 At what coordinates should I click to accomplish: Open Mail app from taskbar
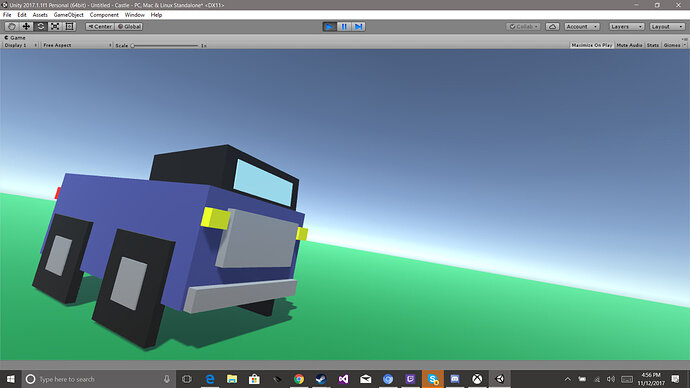click(x=365, y=379)
